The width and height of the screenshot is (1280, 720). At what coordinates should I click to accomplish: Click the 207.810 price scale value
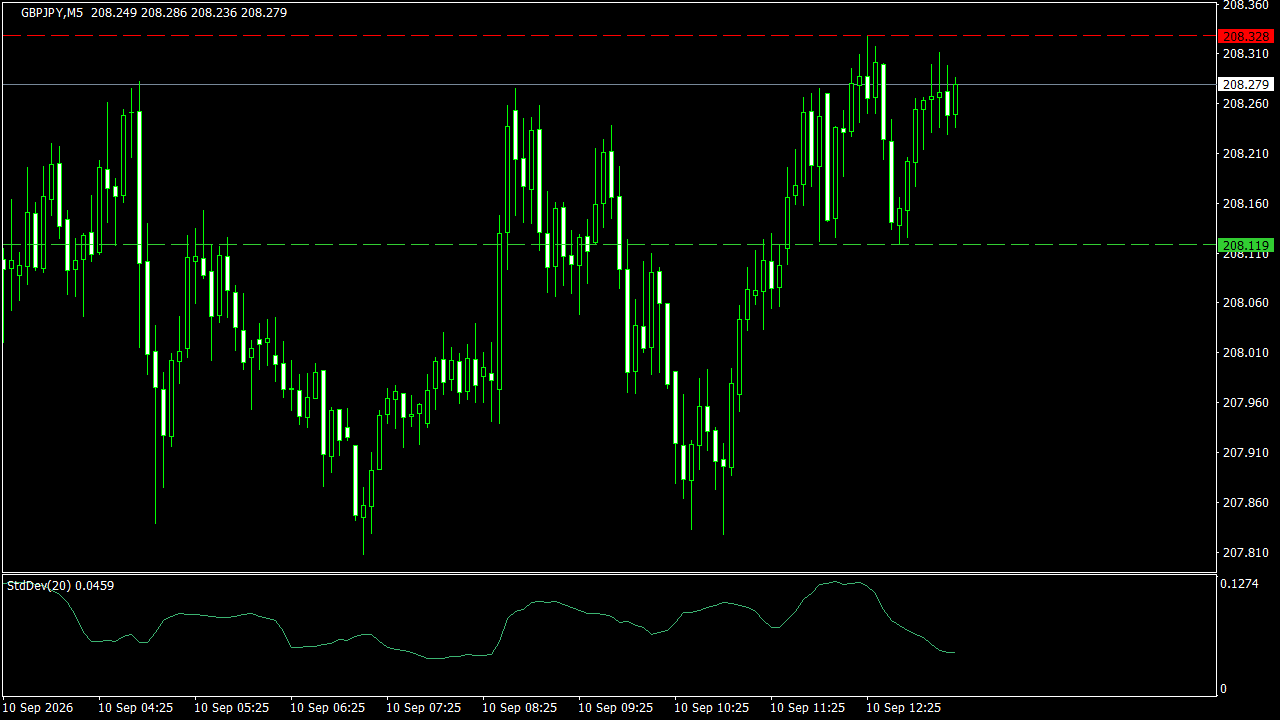click(1245, 553)
